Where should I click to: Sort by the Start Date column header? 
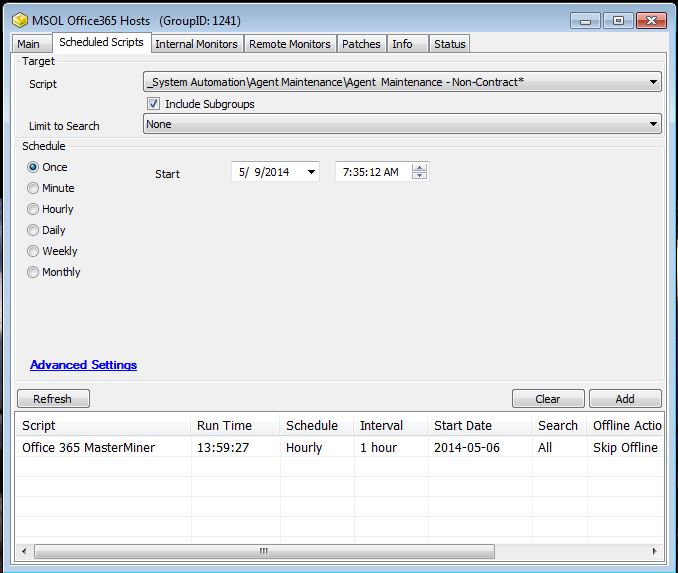(480, 426)
